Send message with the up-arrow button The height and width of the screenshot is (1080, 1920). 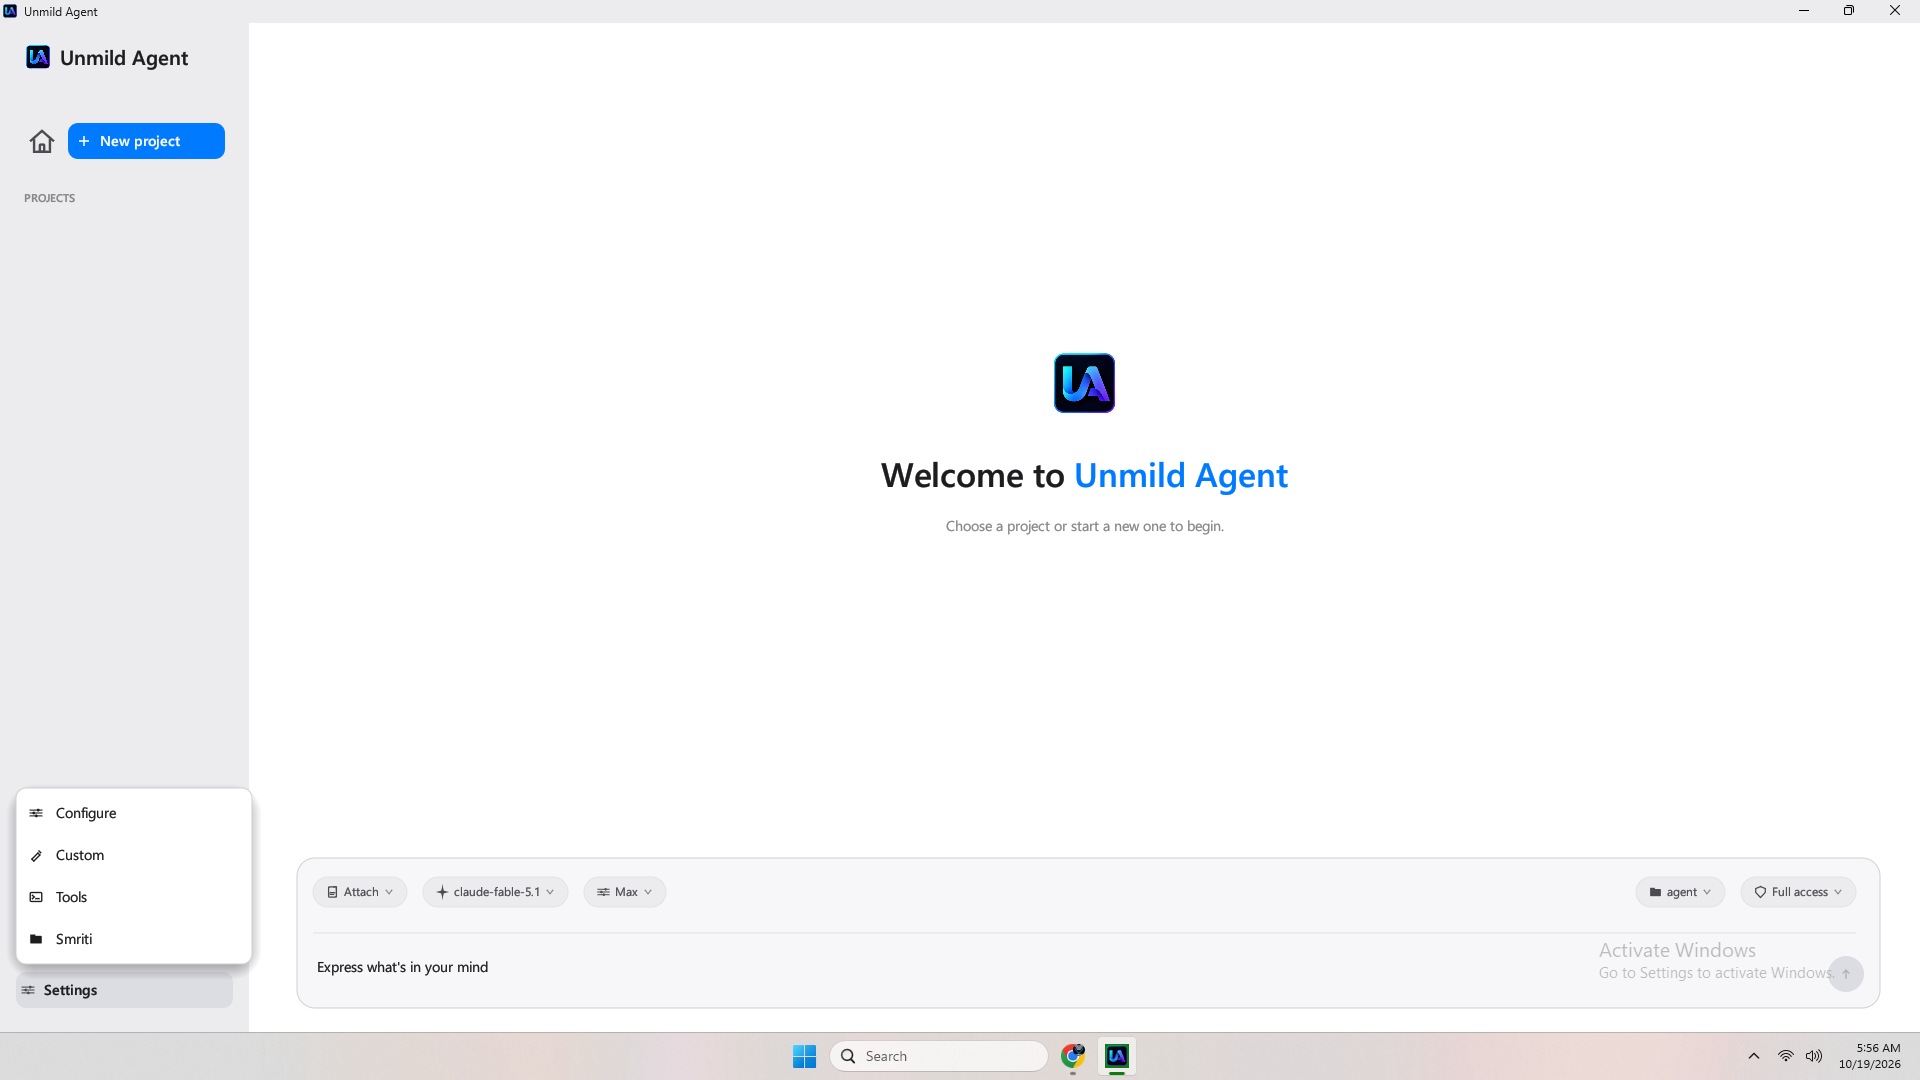tap(1846, 974)
